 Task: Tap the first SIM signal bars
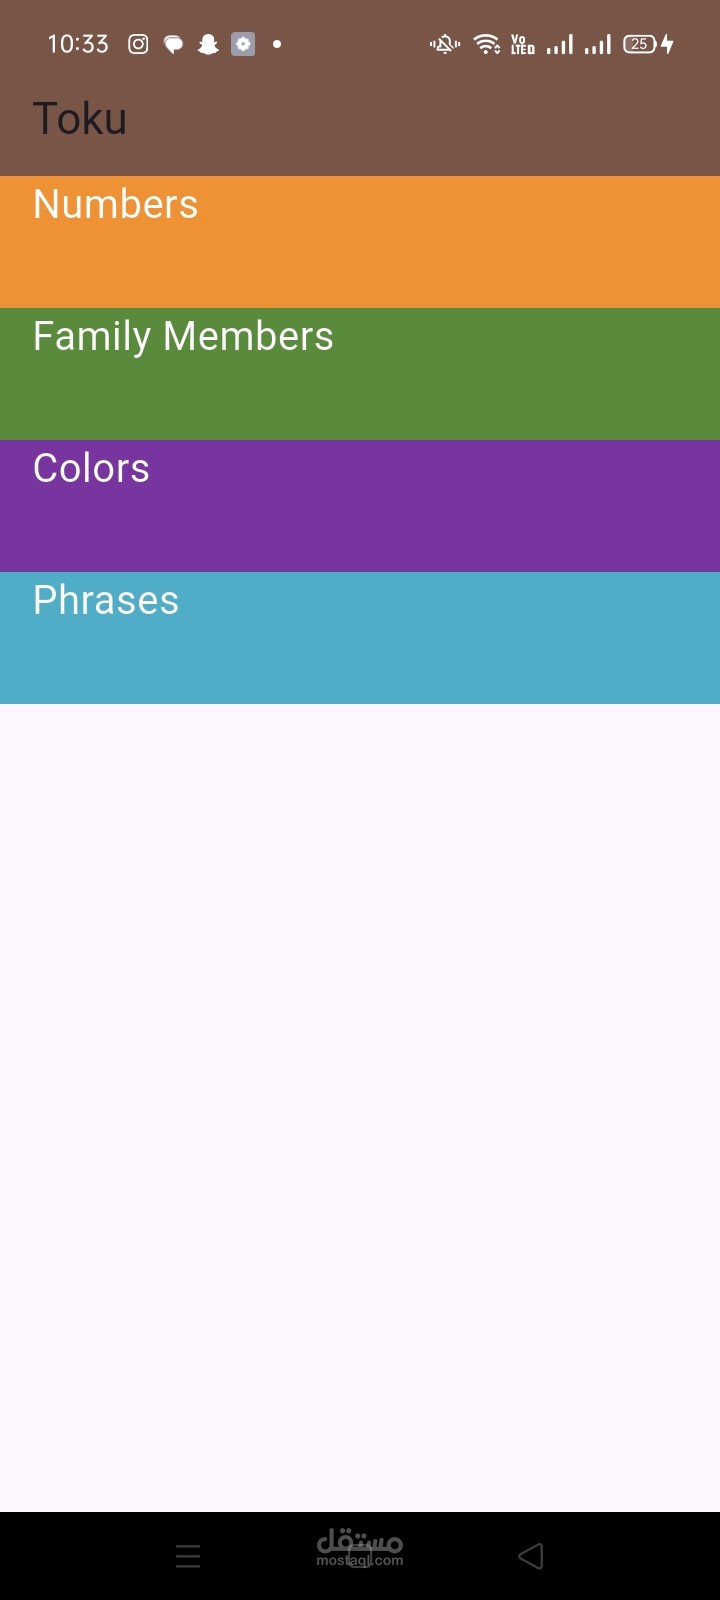[560, 44]
